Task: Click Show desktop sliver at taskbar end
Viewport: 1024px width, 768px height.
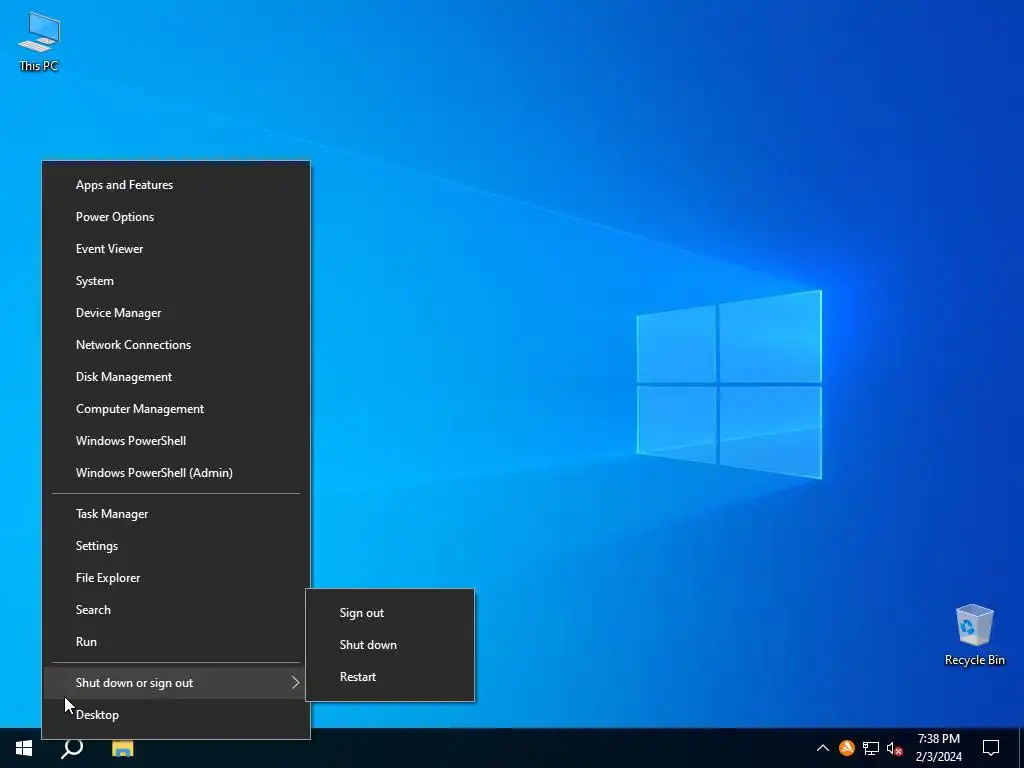Action: [1021, 748]
